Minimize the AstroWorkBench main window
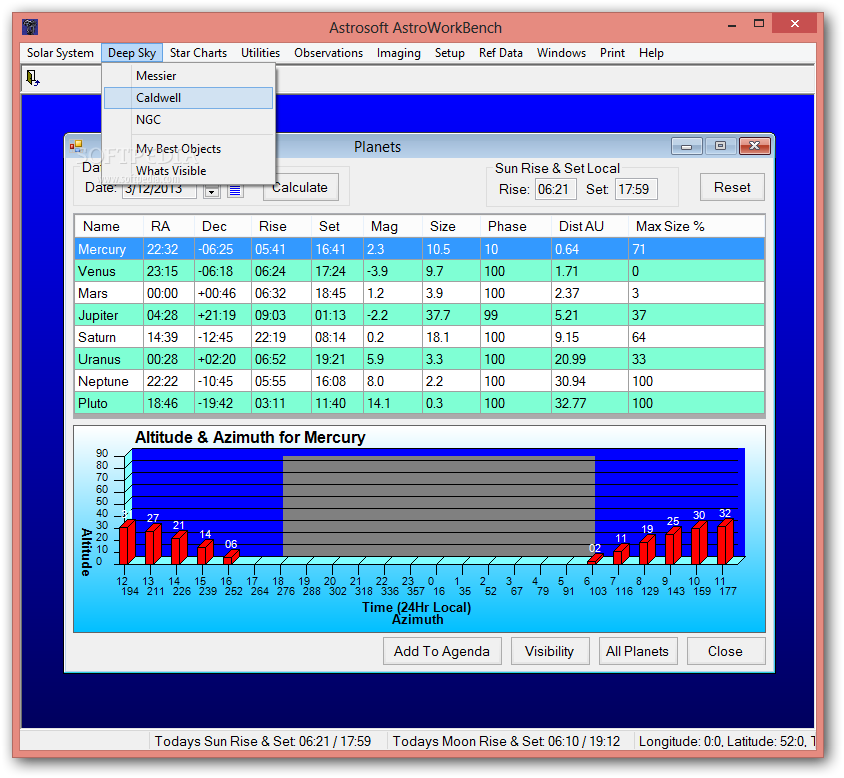 click(x=732, y=24)
